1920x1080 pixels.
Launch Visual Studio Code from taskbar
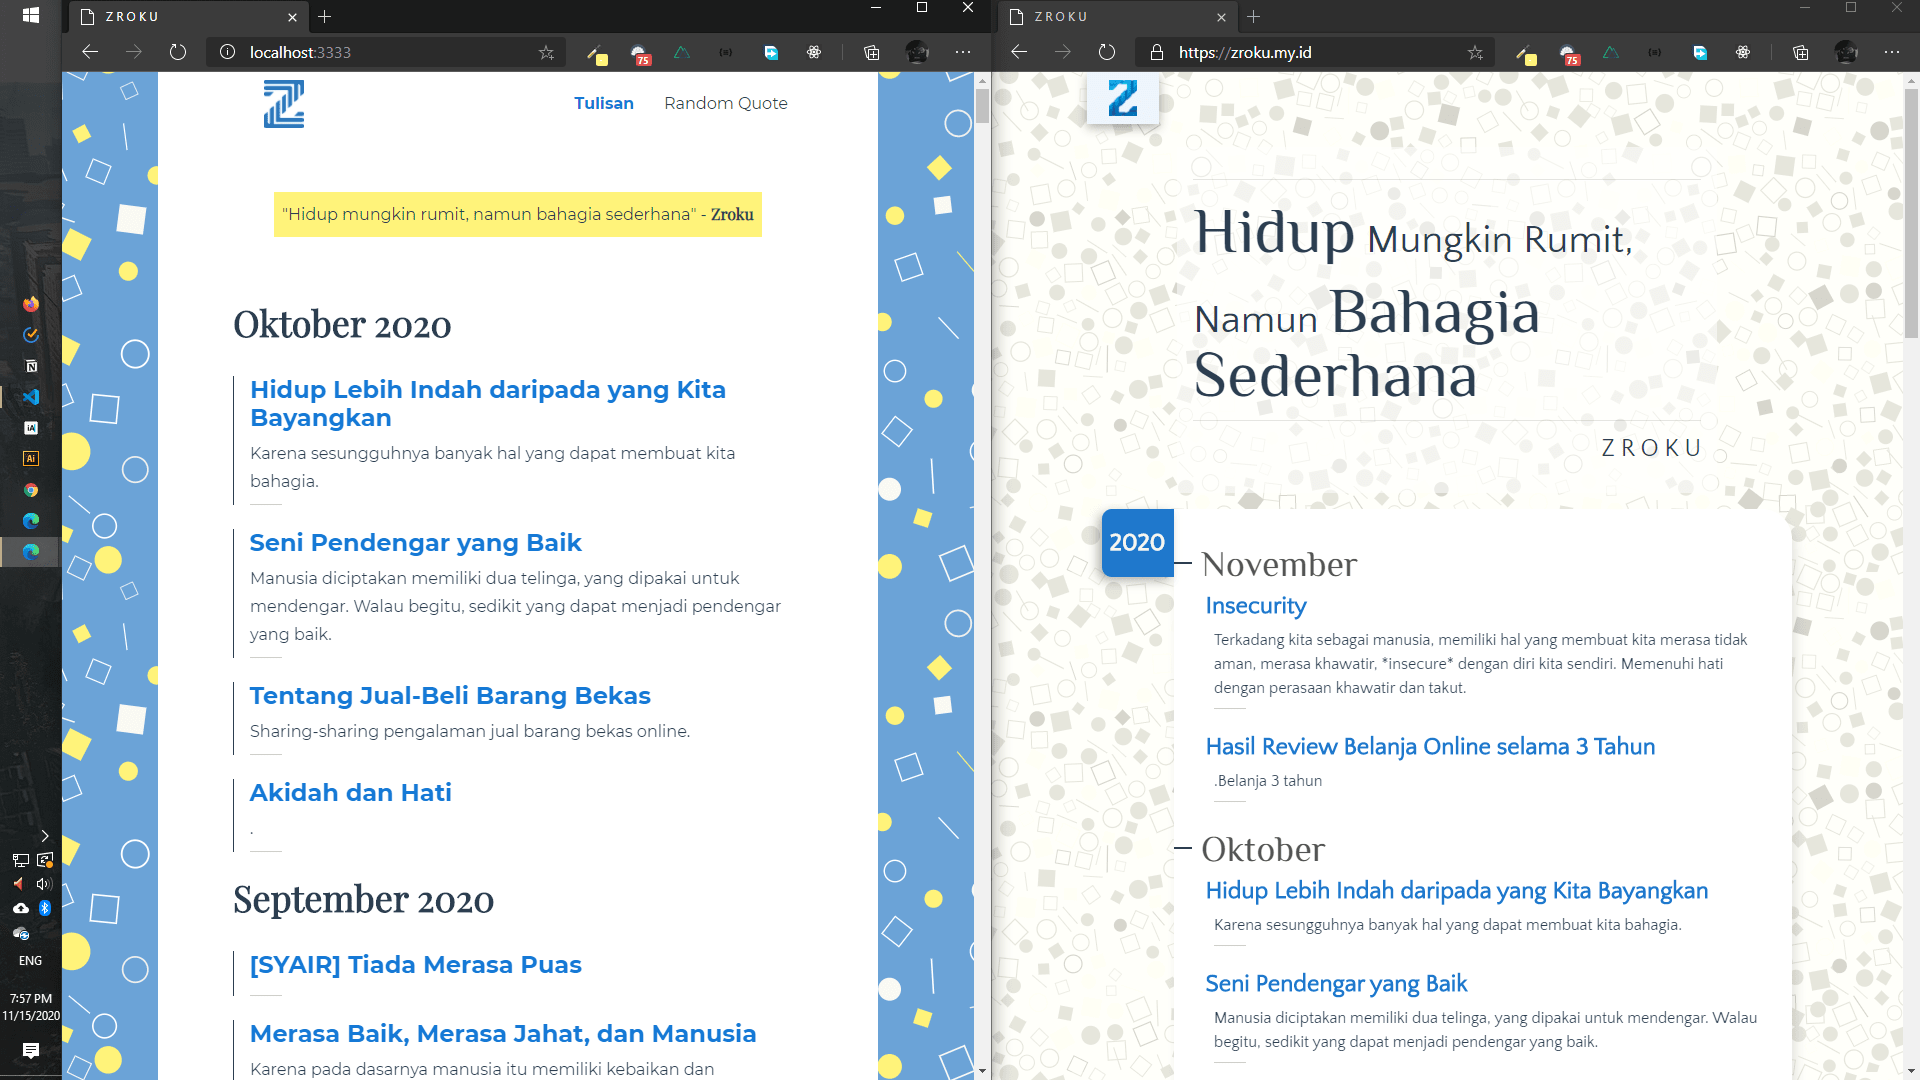(x=31, y=397)
